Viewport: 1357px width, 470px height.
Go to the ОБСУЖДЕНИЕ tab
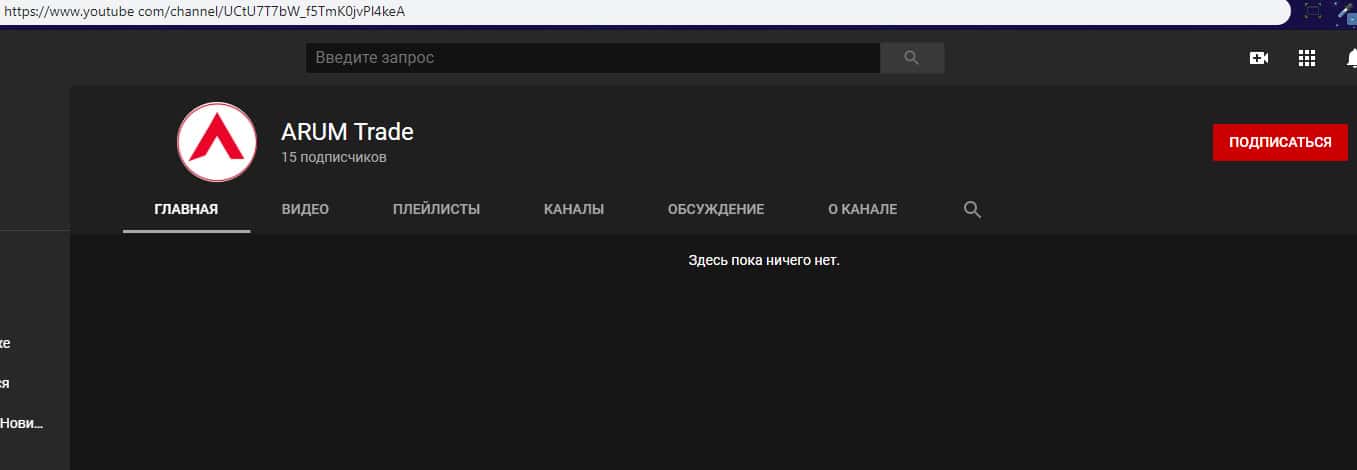(x=716, y=210)
